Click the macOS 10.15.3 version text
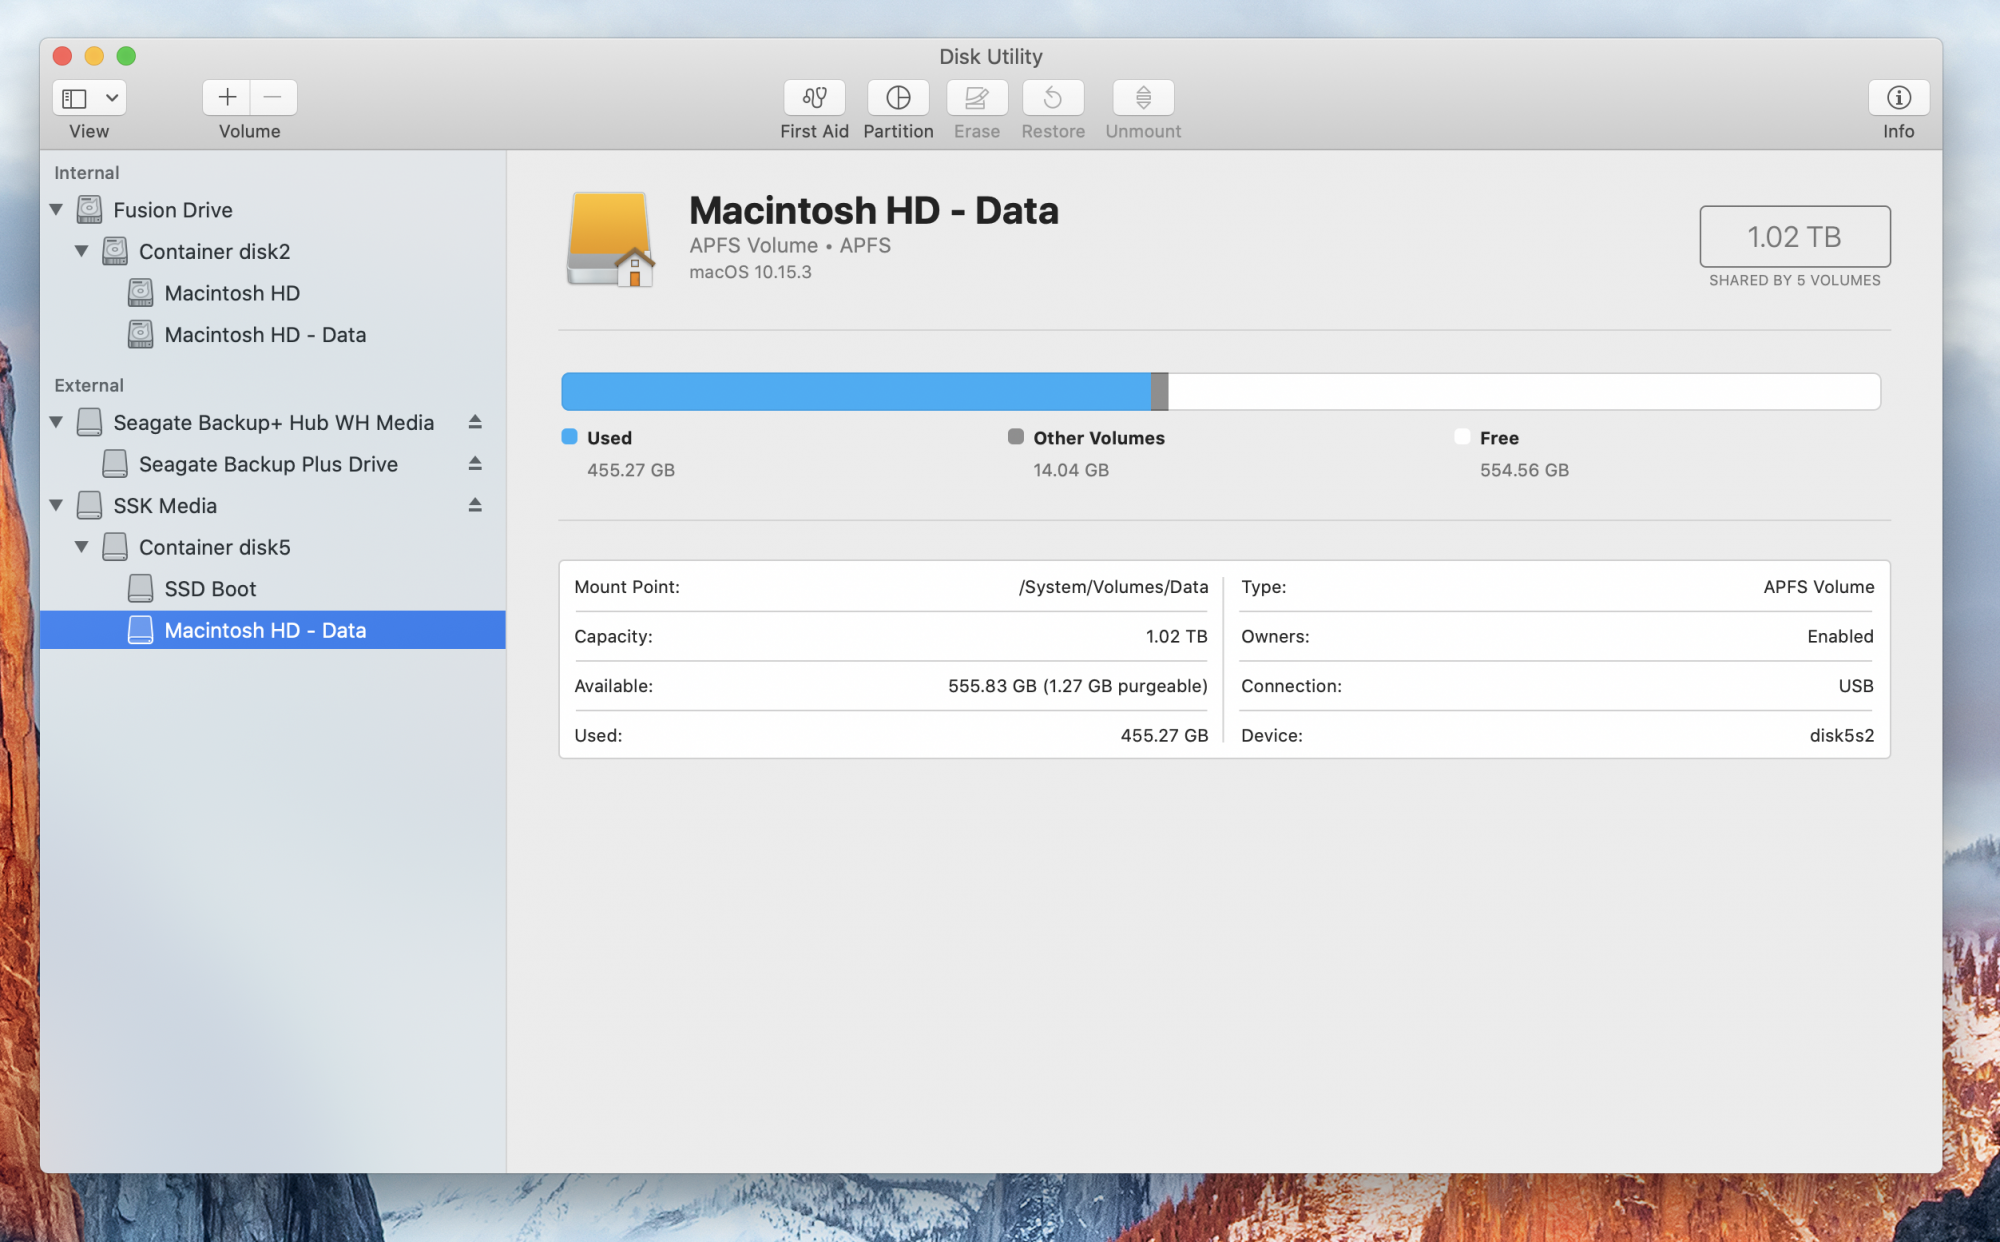Screen dimensions: 2000x1242 pos(750,272)
